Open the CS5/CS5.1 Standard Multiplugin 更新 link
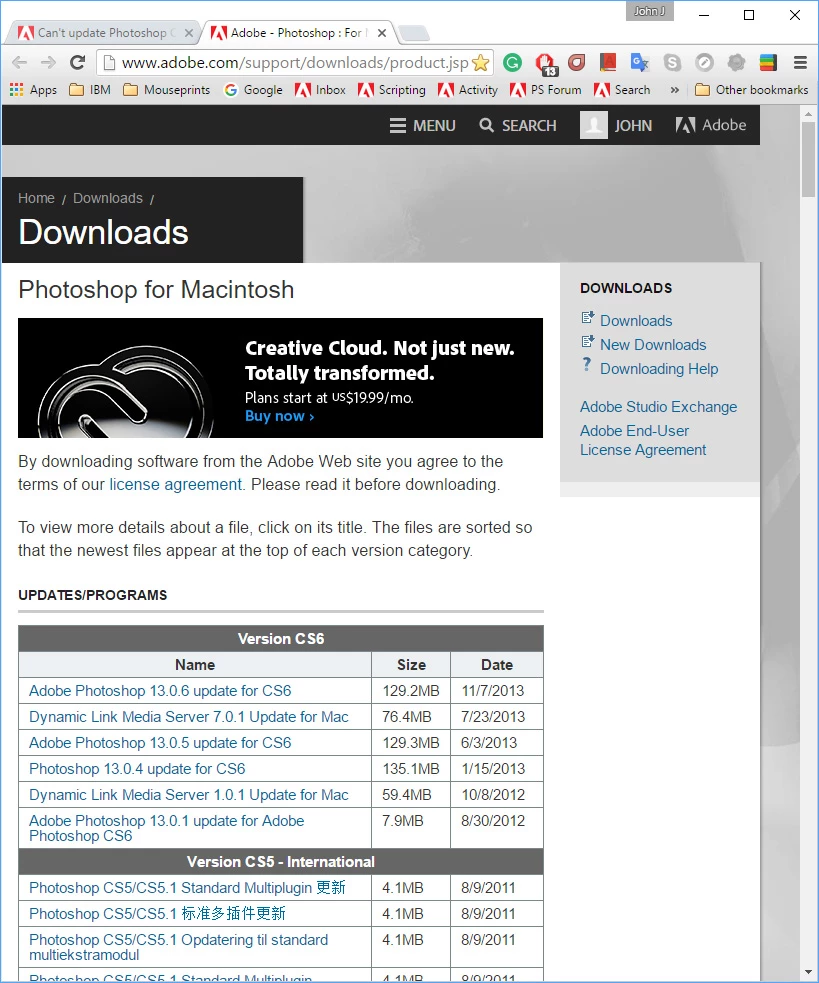819x983 pixels. [x=187, y=888]
